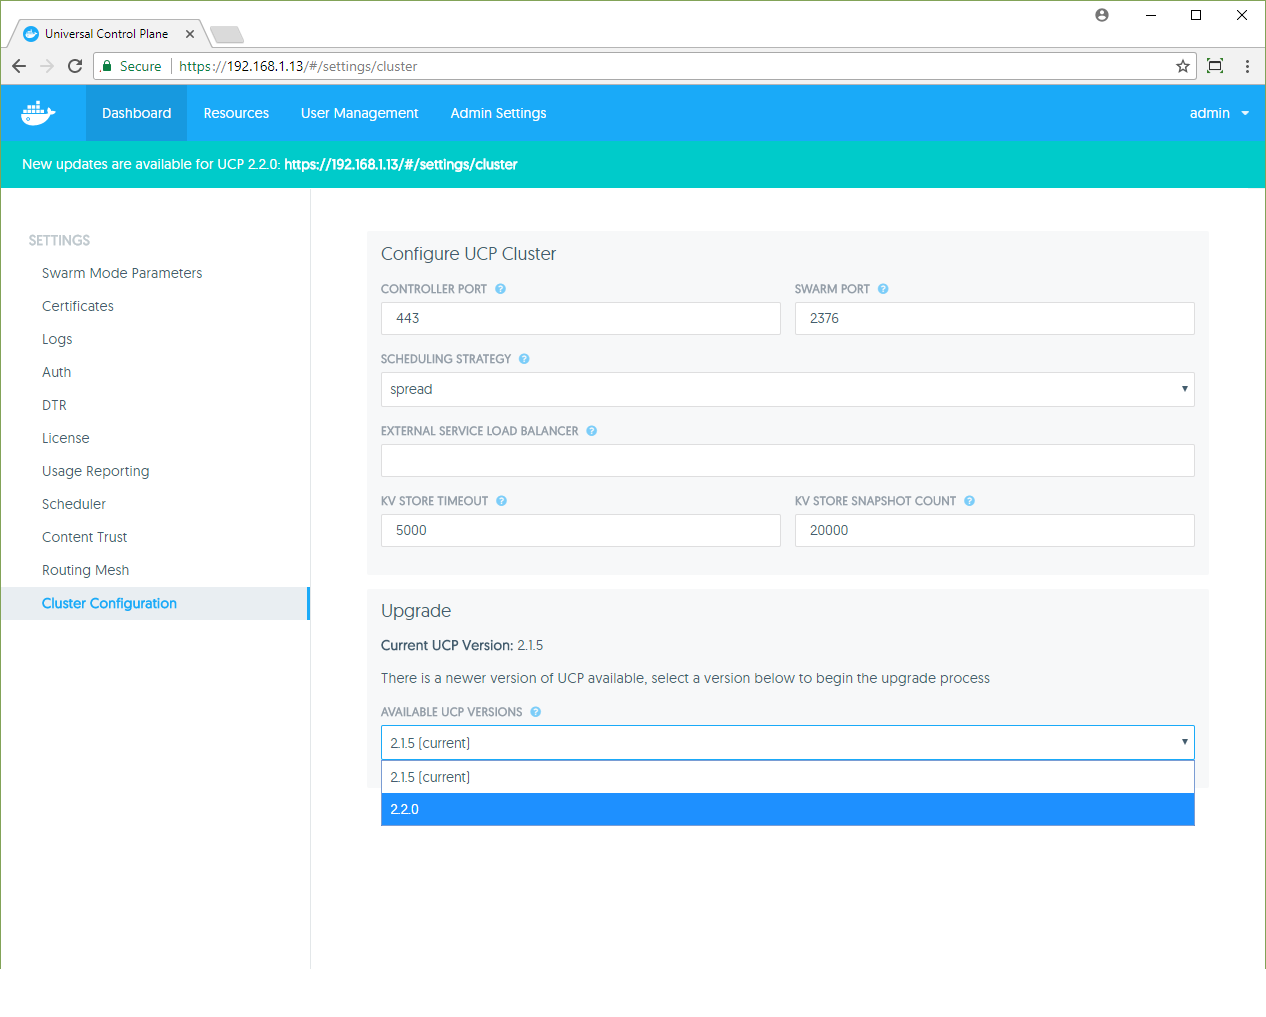Click help icon for KV Store Snapshot Count

969,501
